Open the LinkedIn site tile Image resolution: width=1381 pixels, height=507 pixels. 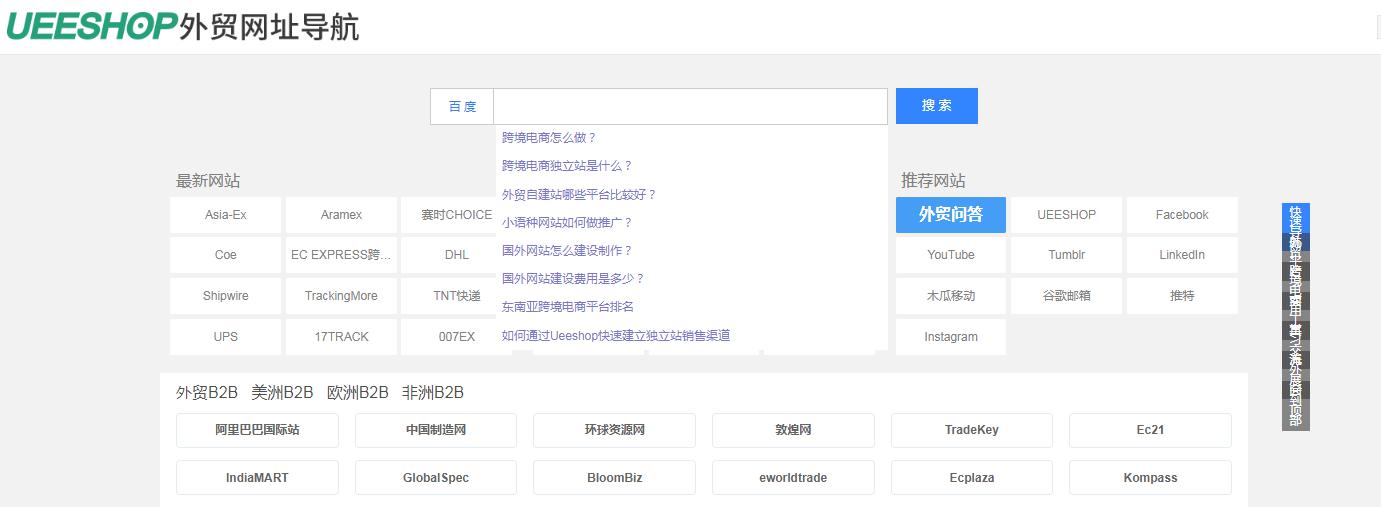1182,255
